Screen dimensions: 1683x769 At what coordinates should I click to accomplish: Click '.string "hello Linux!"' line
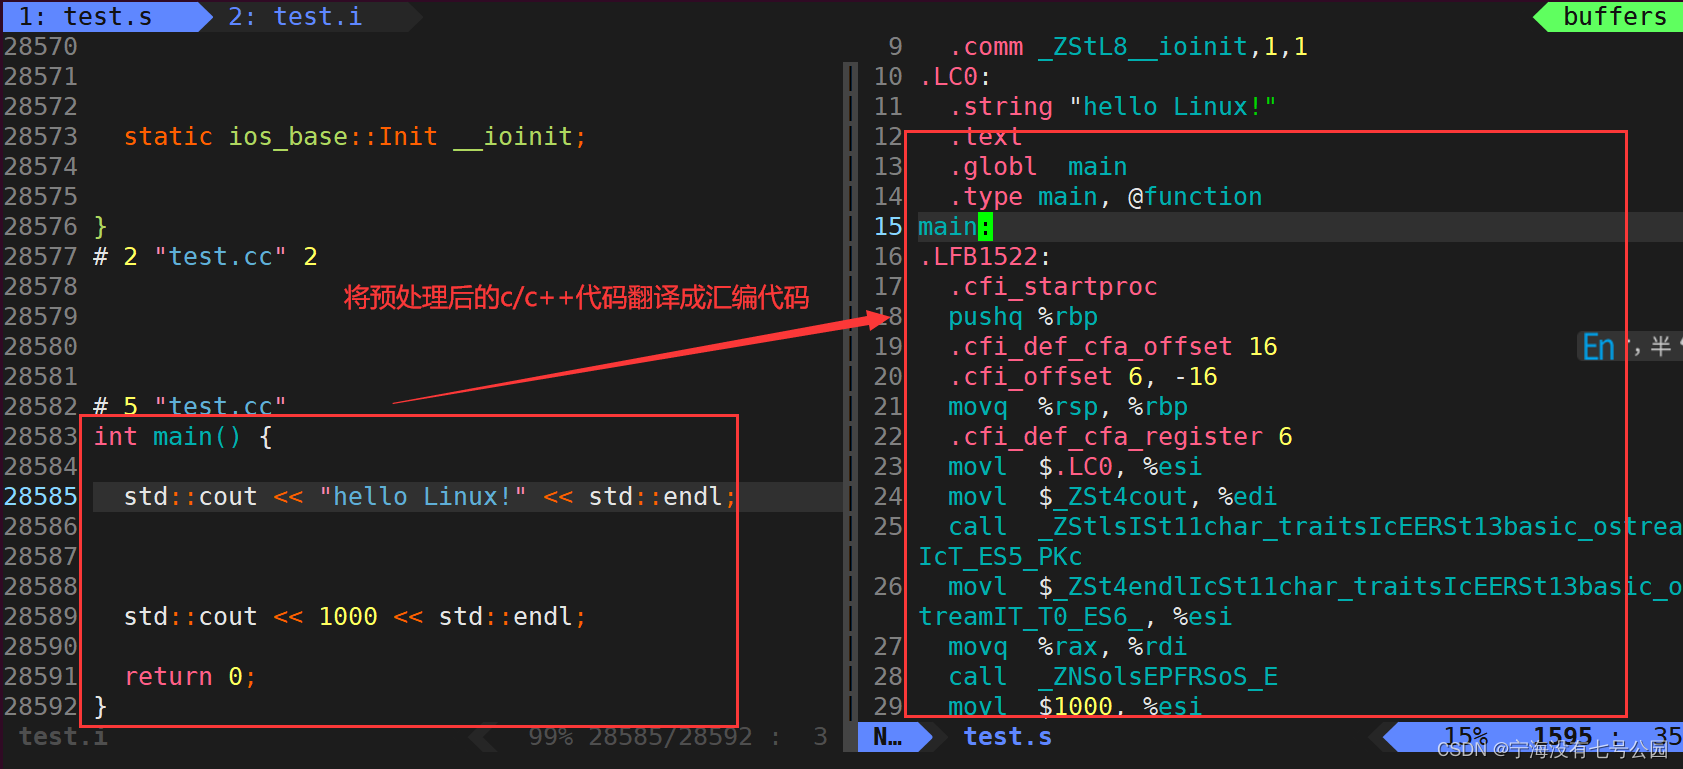(x=1113, y=107)
